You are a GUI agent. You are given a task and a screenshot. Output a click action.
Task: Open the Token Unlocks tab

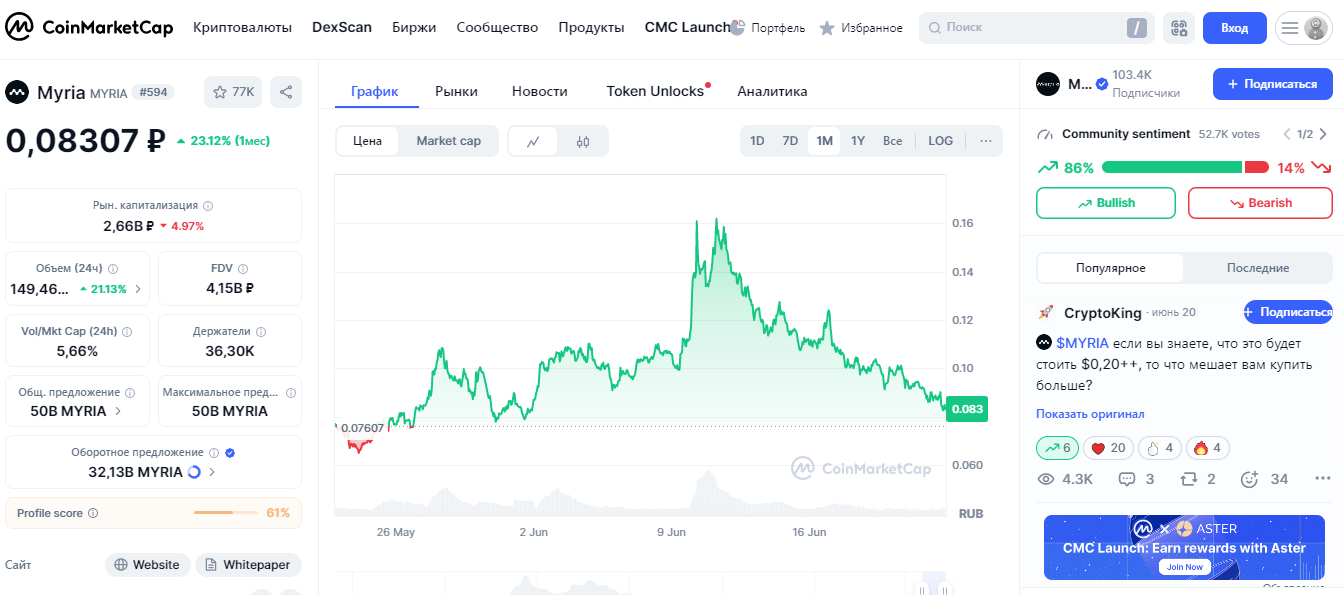tap(656, 91)
